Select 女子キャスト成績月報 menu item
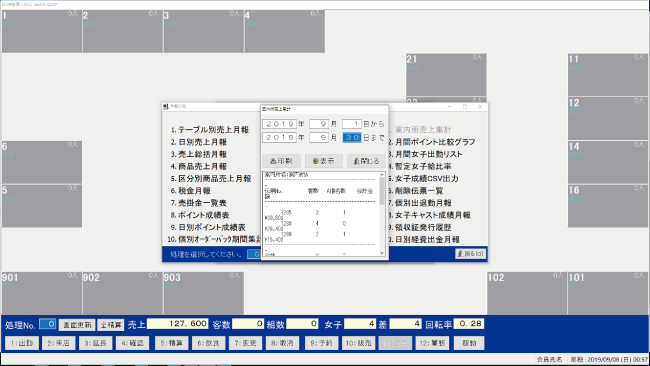650x366 pixels. point(429,215)
